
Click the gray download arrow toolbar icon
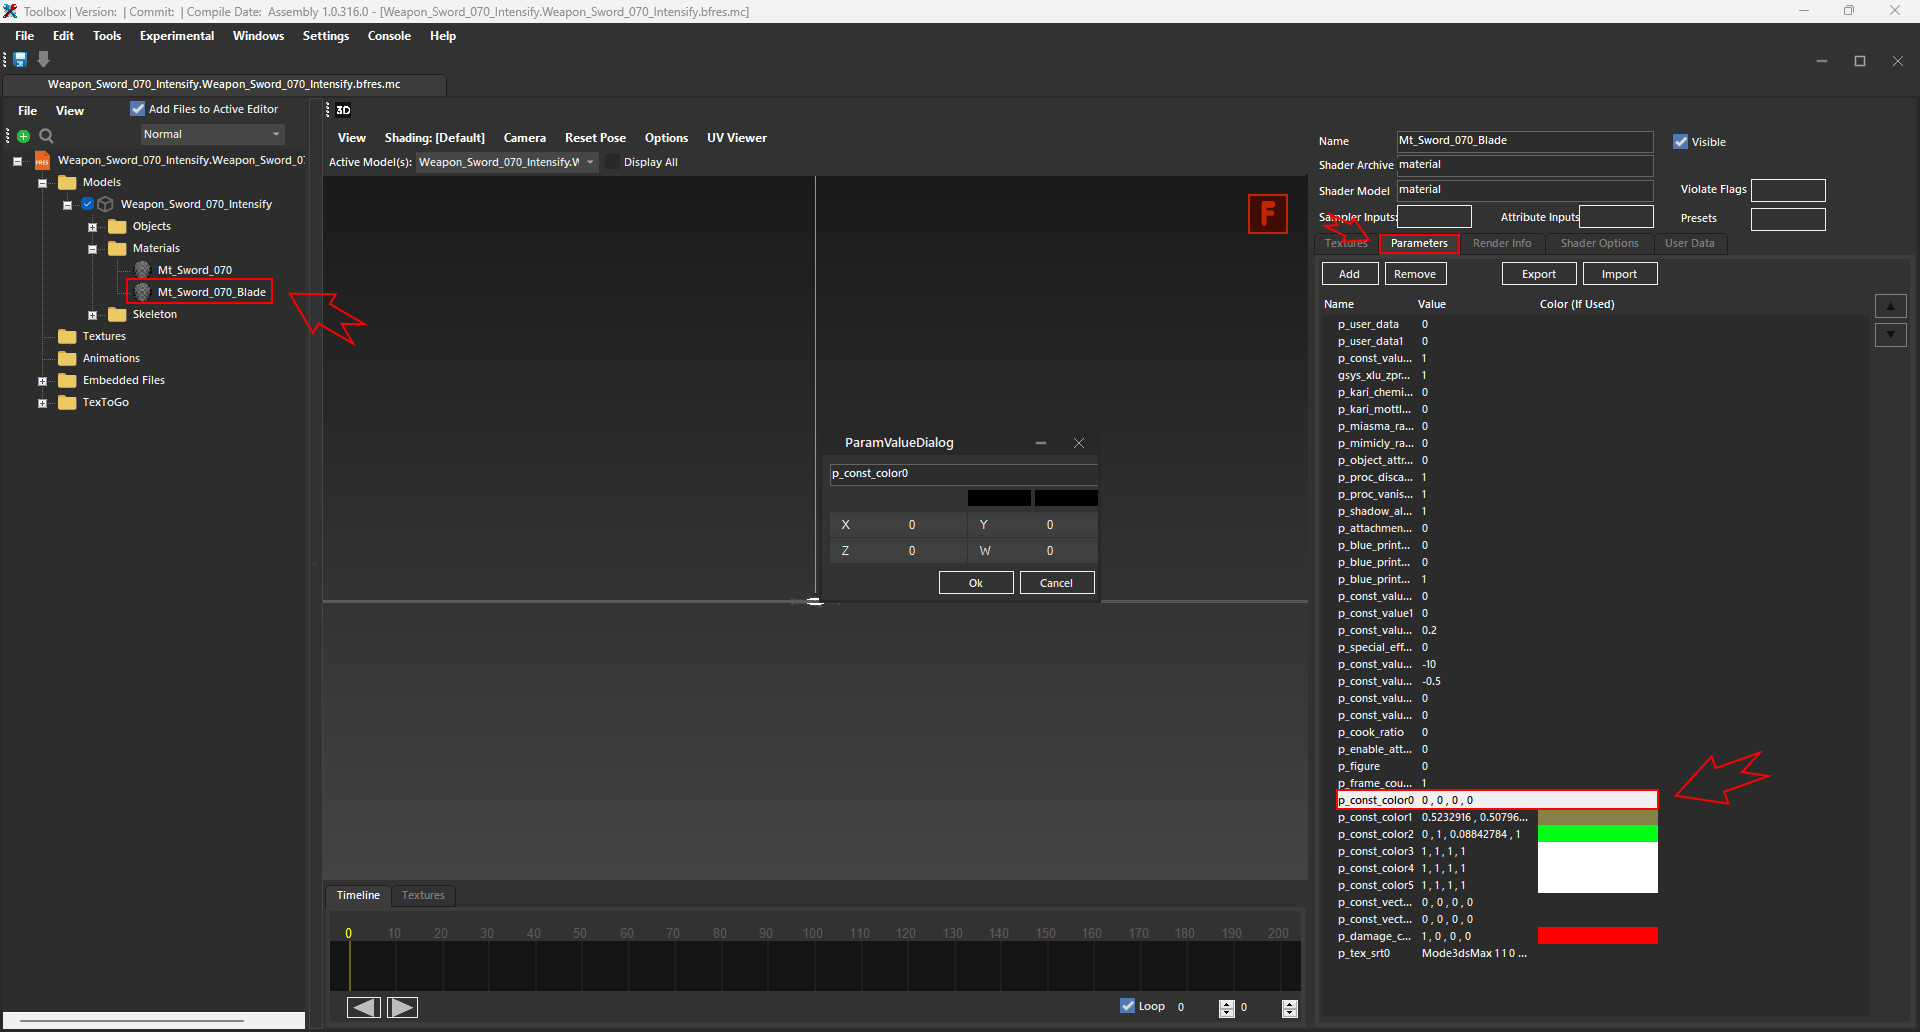tap(43, 60)
